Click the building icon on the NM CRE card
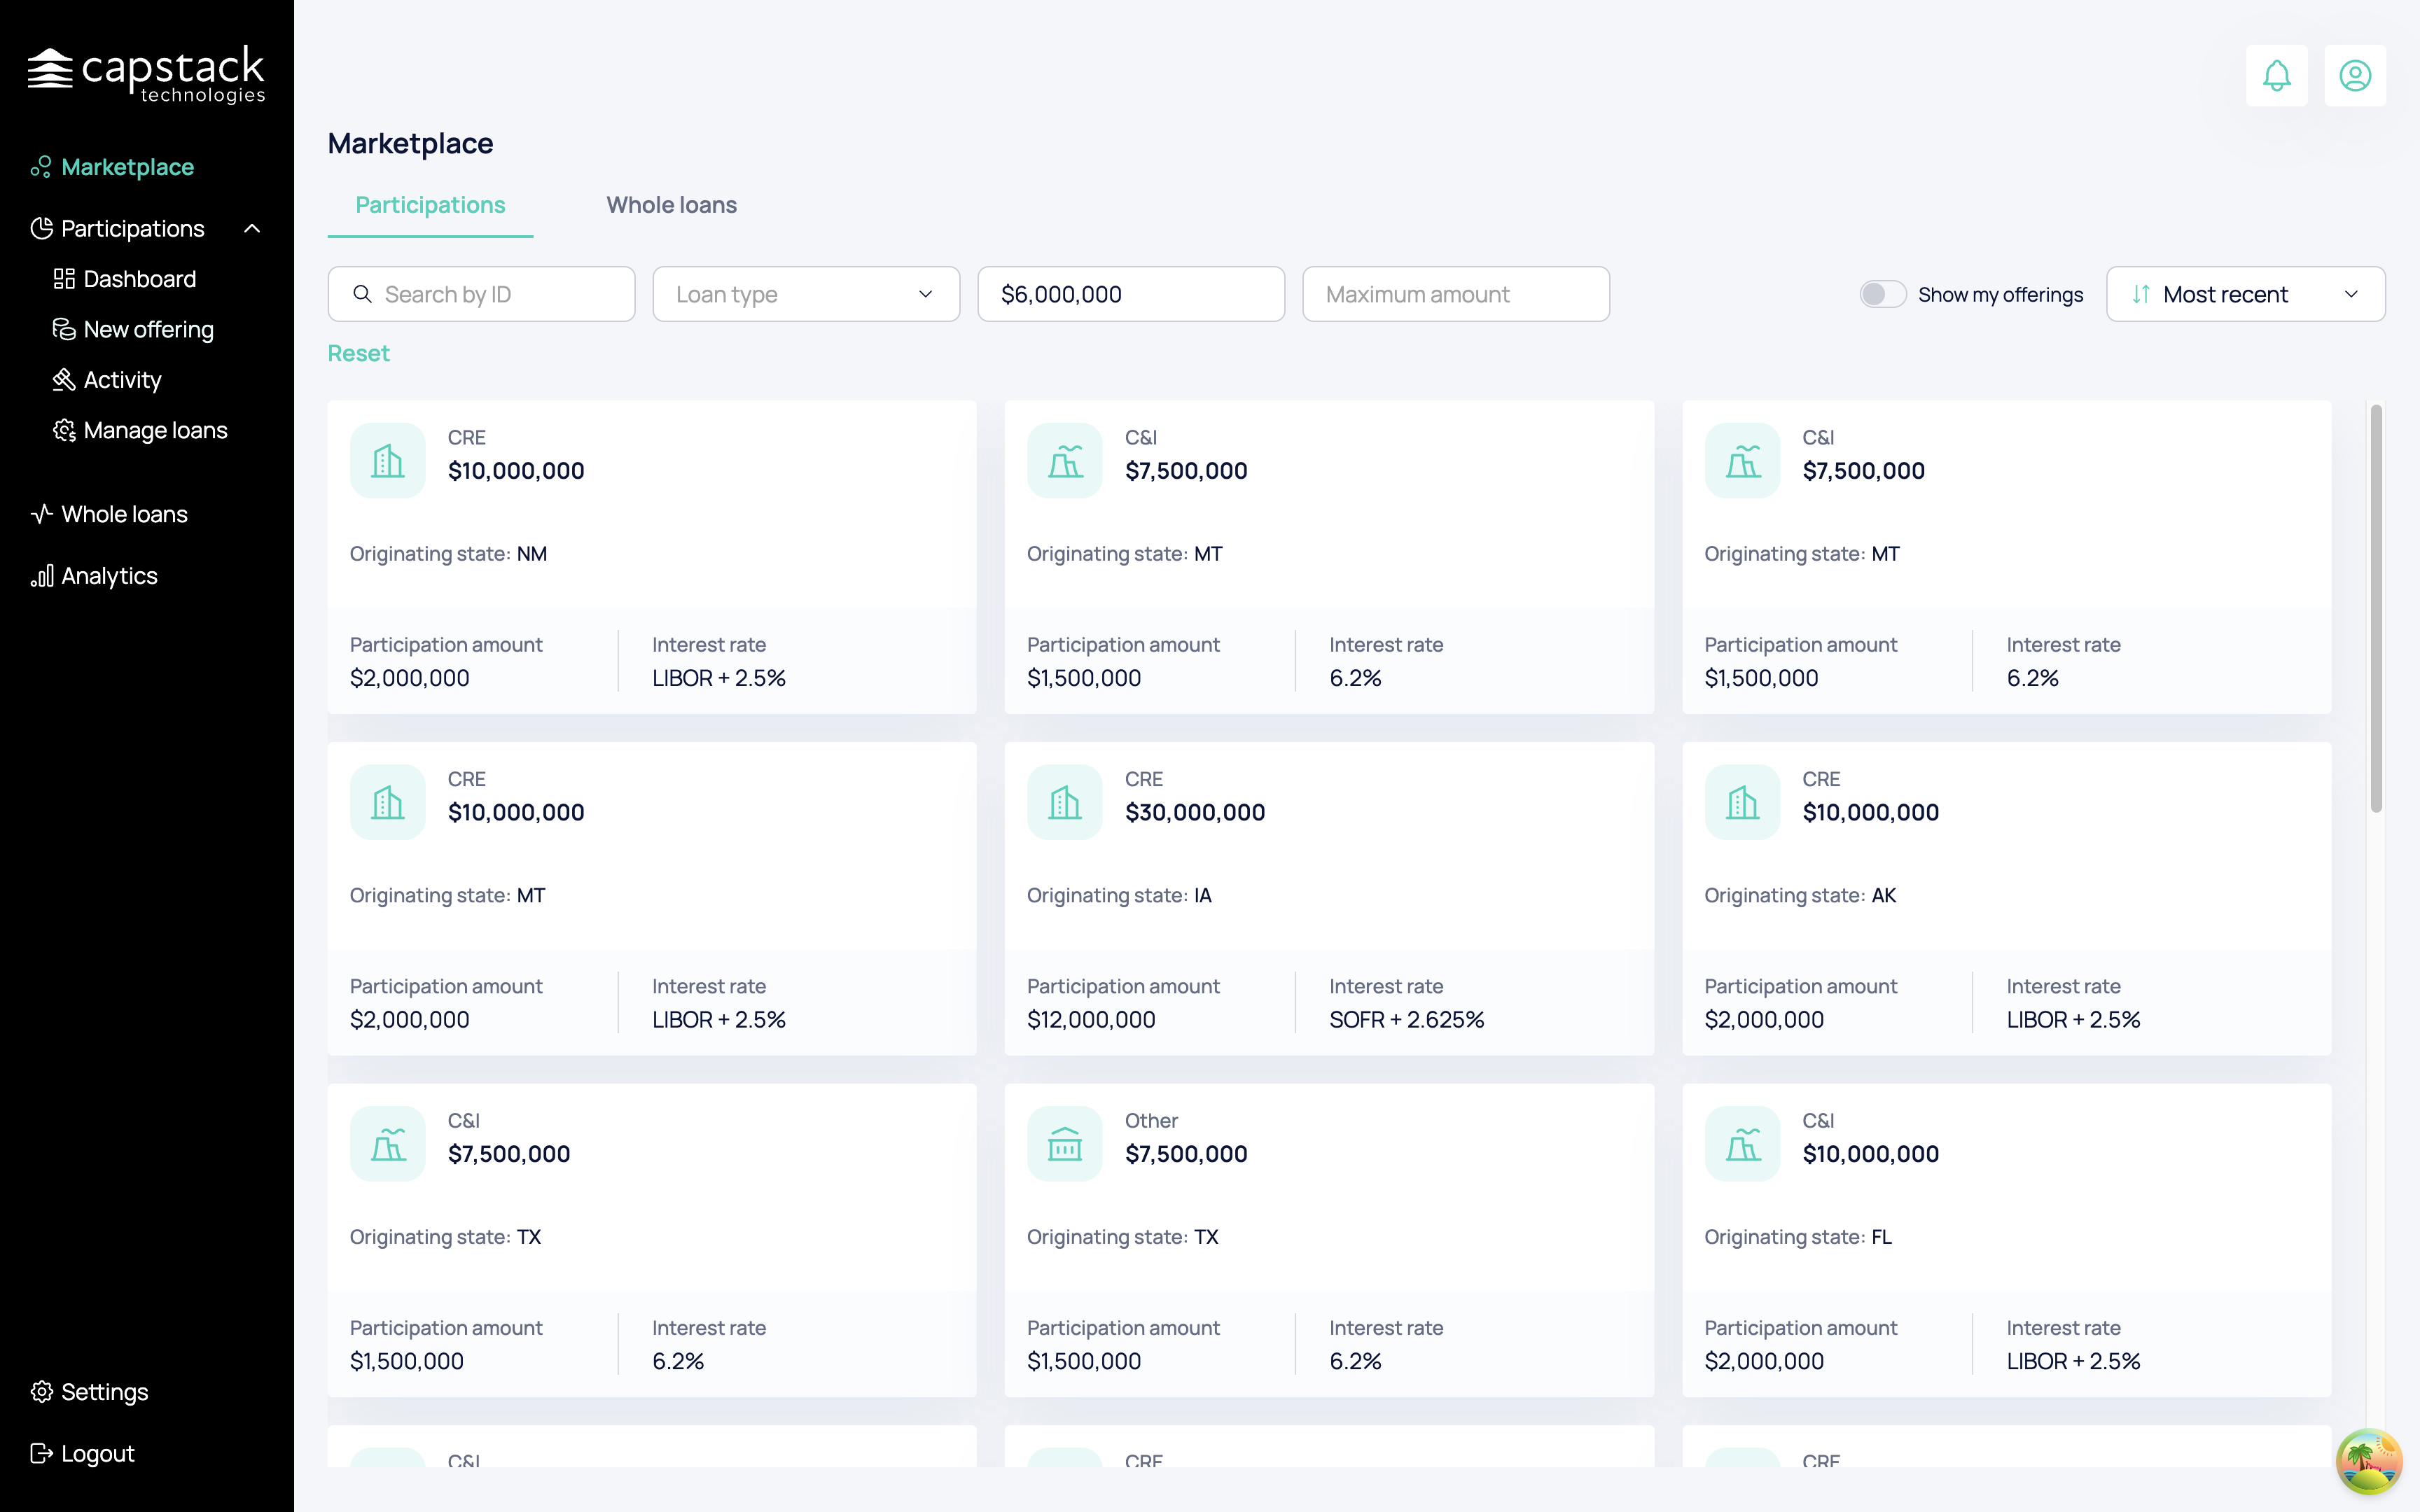This screenshot has height=1512, width=2420. (x=387, y=461)
